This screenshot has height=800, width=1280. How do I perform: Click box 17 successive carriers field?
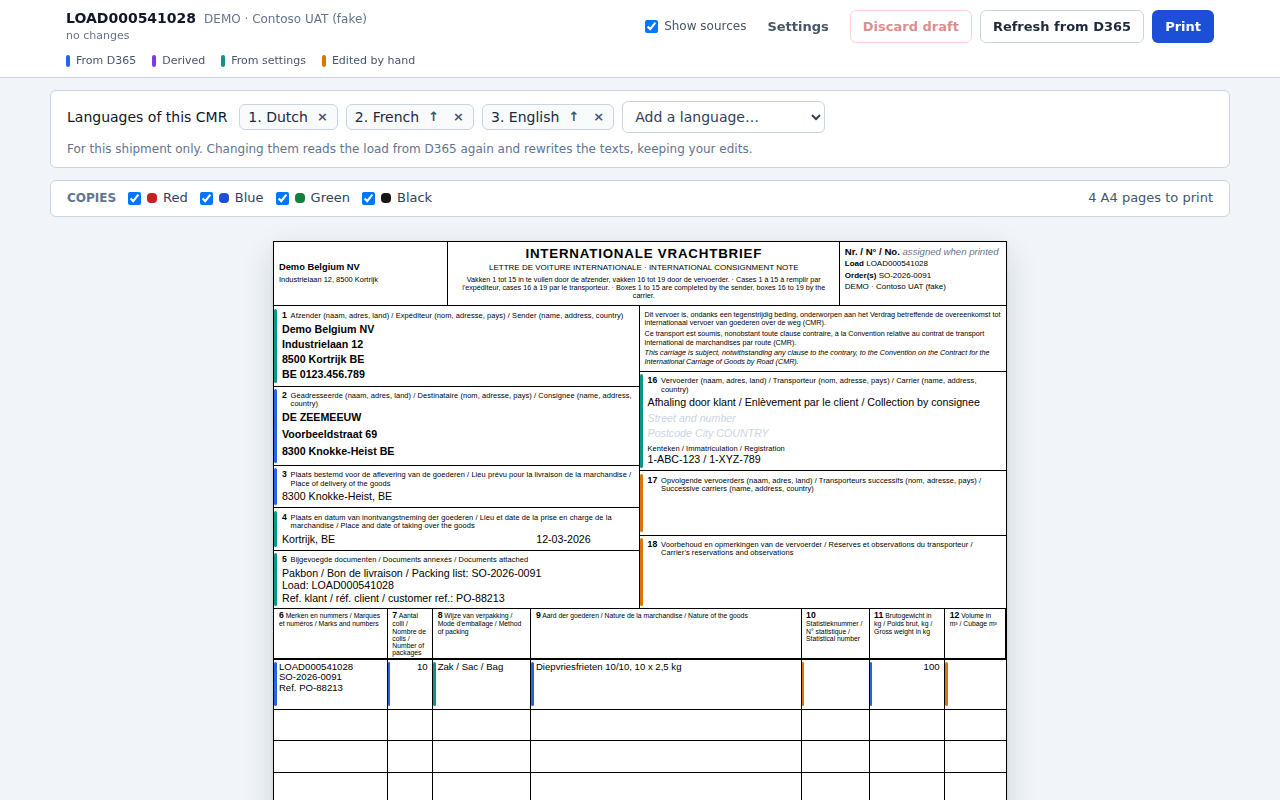tap(823, 503)
